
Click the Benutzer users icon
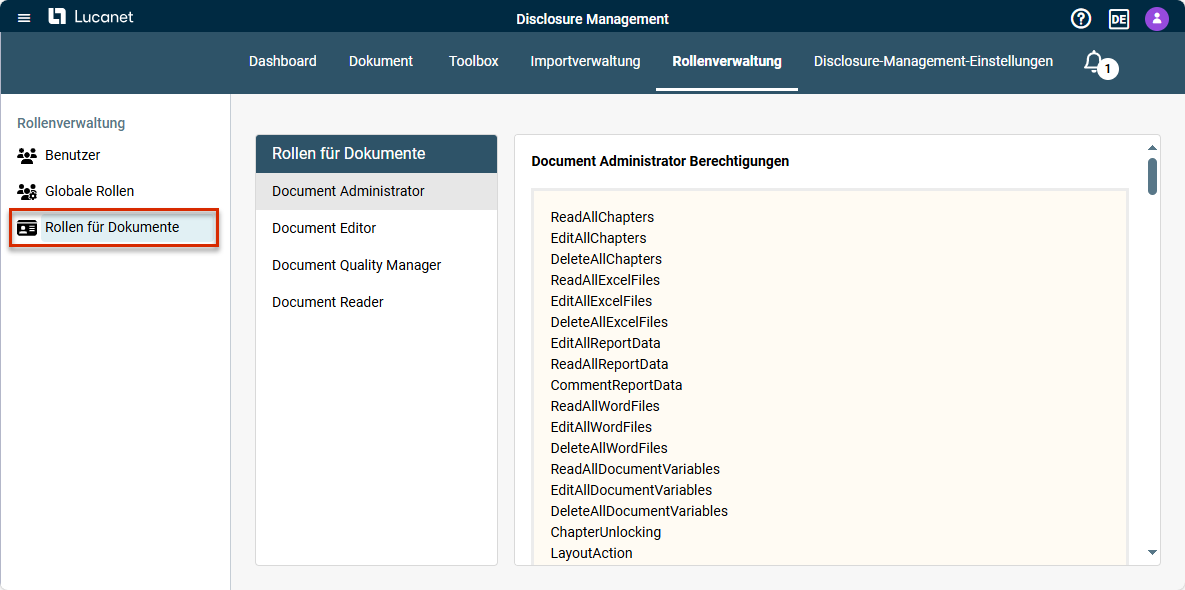click(x=27, y=156)
